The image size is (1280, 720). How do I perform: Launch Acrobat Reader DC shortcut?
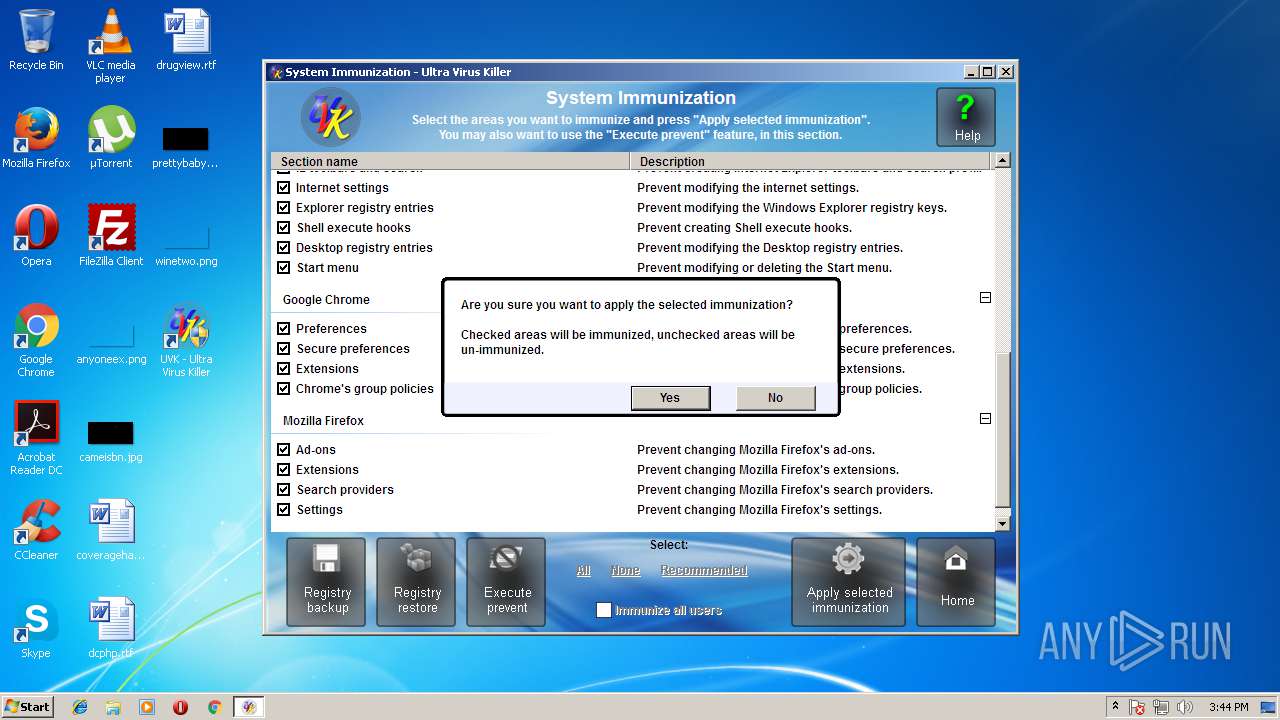(36, 439)
